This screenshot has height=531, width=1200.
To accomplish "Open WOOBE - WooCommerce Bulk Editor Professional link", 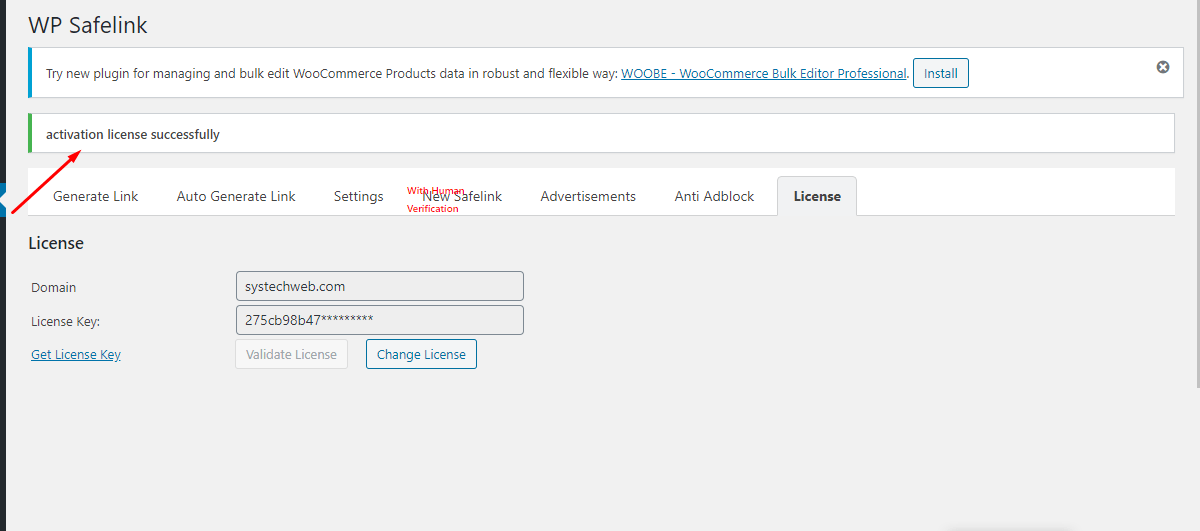I will pyautogui.click(x=764, y=73).
